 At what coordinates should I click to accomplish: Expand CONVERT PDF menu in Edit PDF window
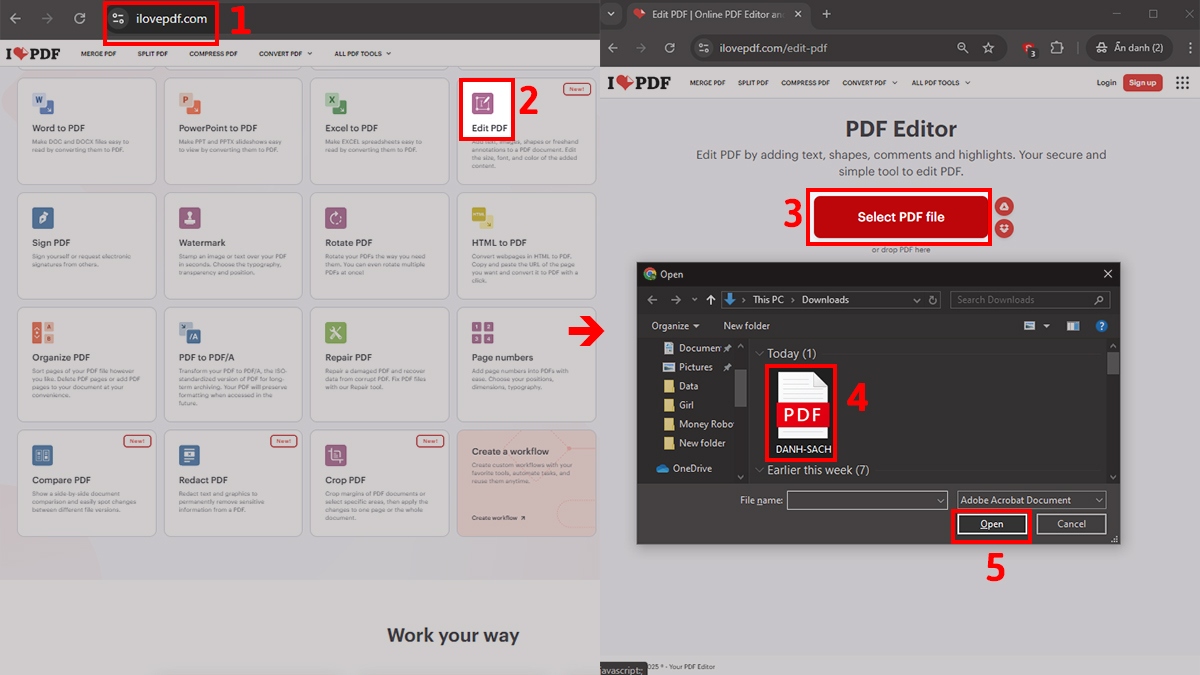pyautogui.click(x=870, y=83)
